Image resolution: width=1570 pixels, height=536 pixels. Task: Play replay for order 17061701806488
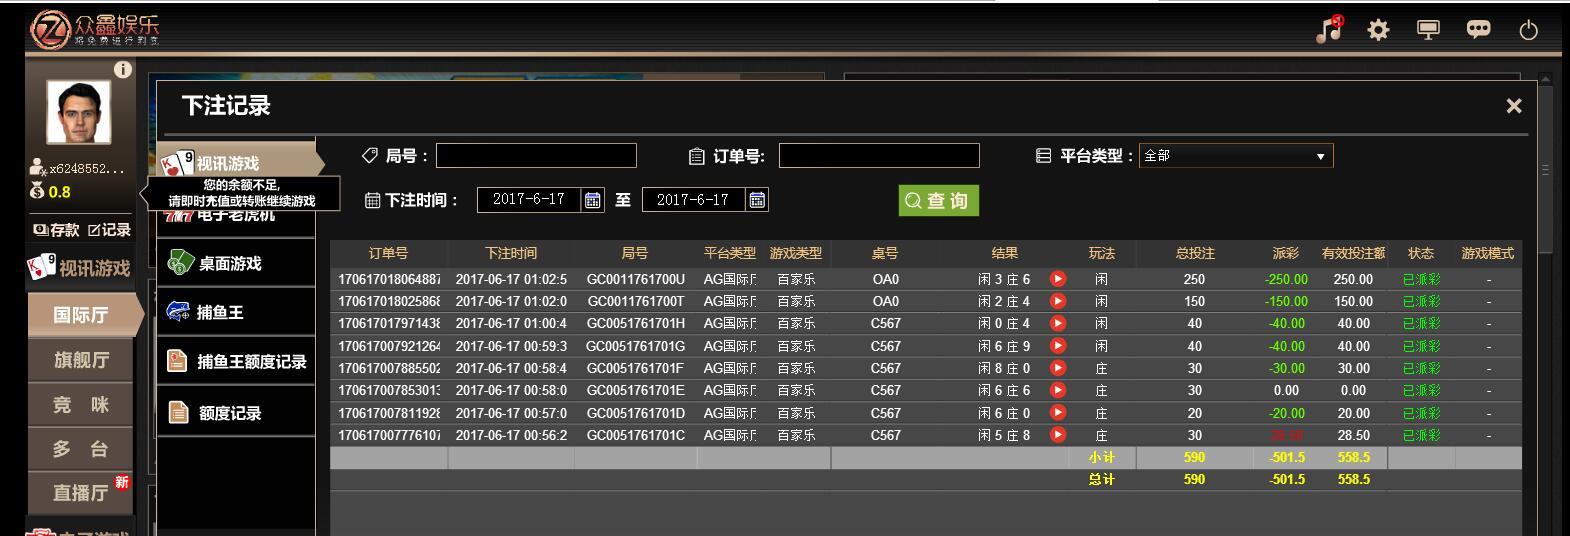1058,279
